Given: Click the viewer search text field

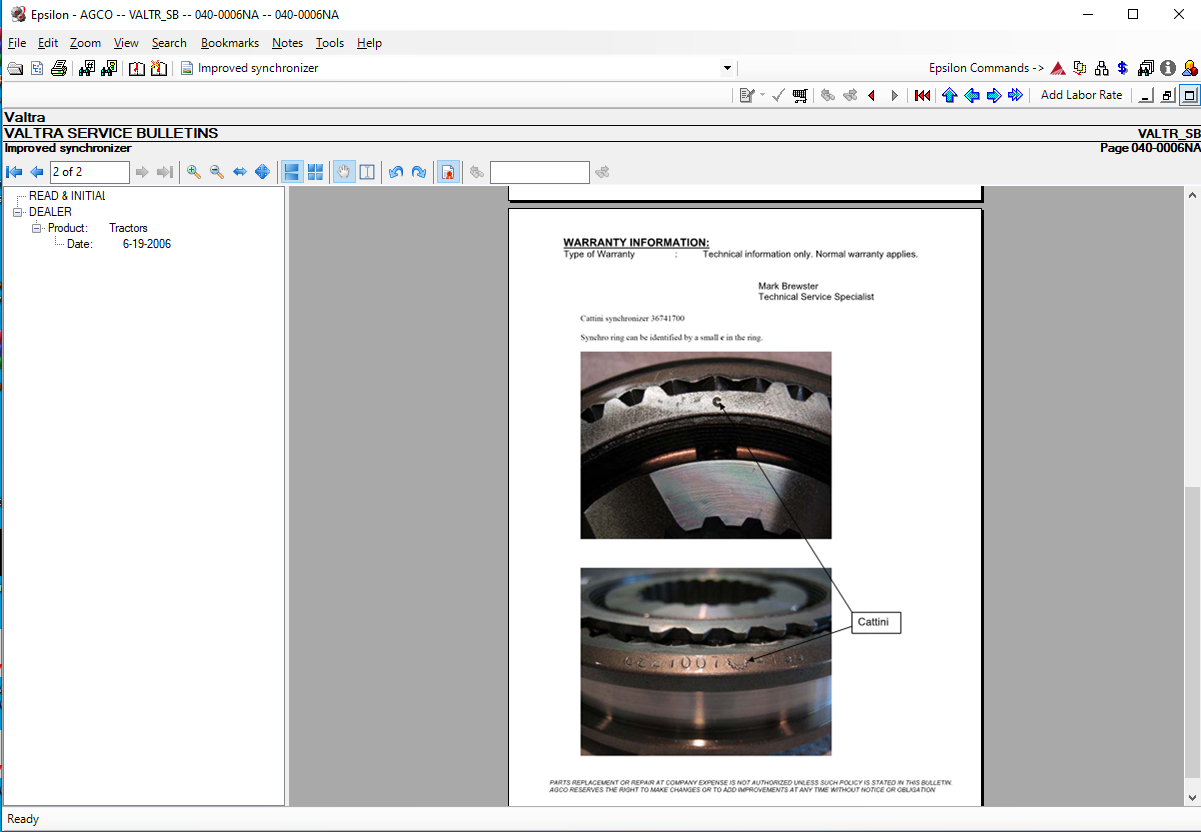Looking at the screenshot, I should click(x=540, y=172).
